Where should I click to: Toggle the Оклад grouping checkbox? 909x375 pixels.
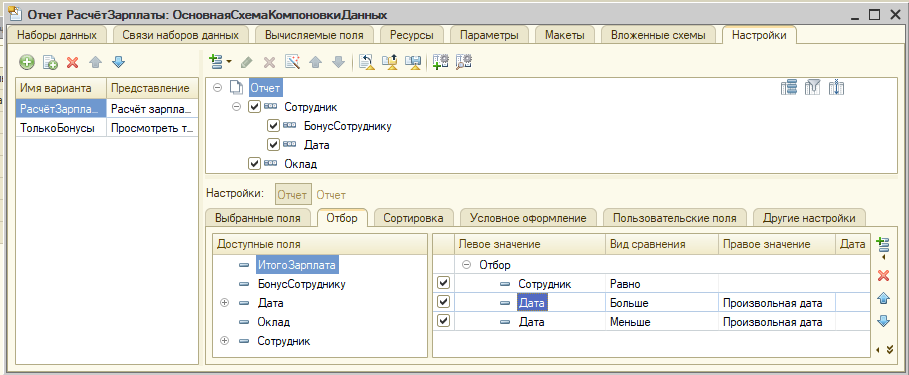click(254, 164)
